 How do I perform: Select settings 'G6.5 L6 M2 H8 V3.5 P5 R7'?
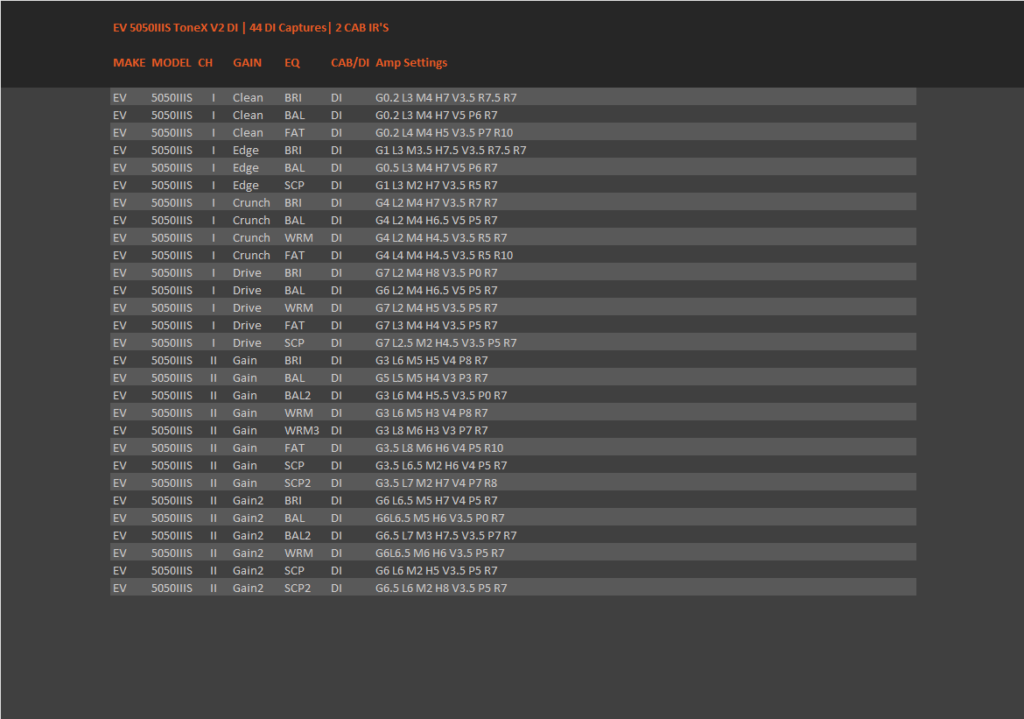tap(441, 588)
